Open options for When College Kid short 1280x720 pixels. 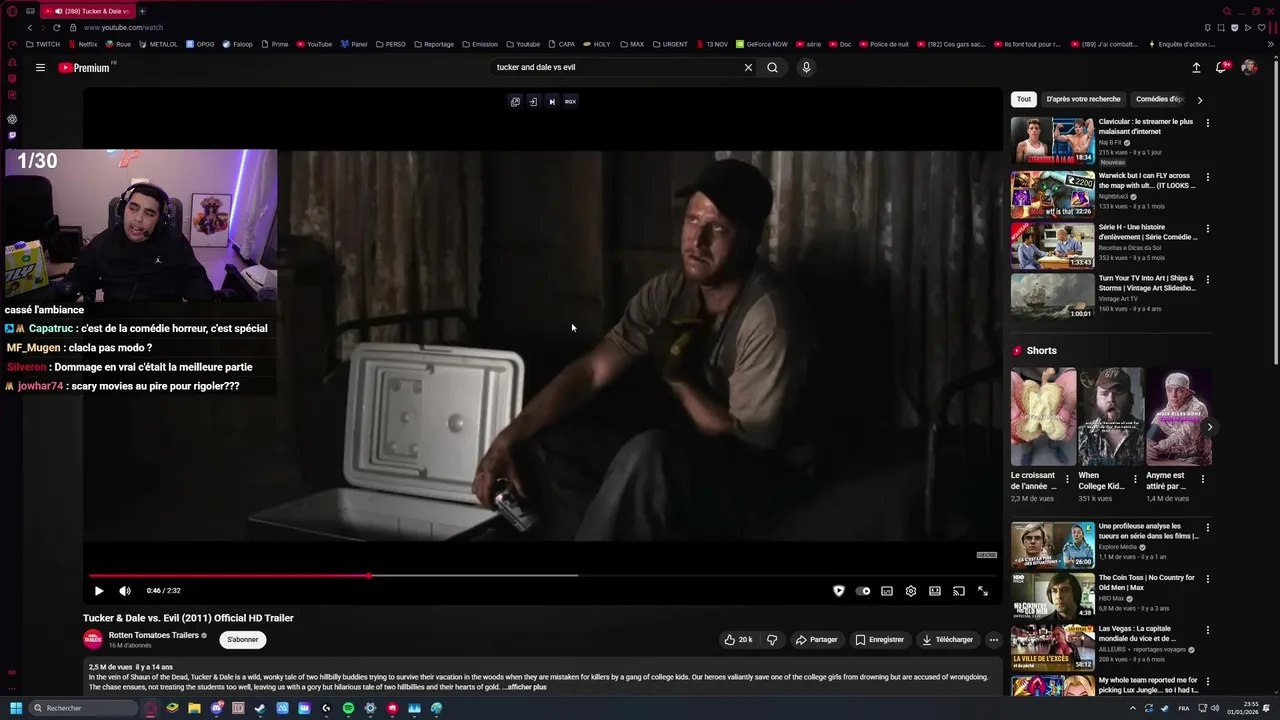tap(1135, 479)
